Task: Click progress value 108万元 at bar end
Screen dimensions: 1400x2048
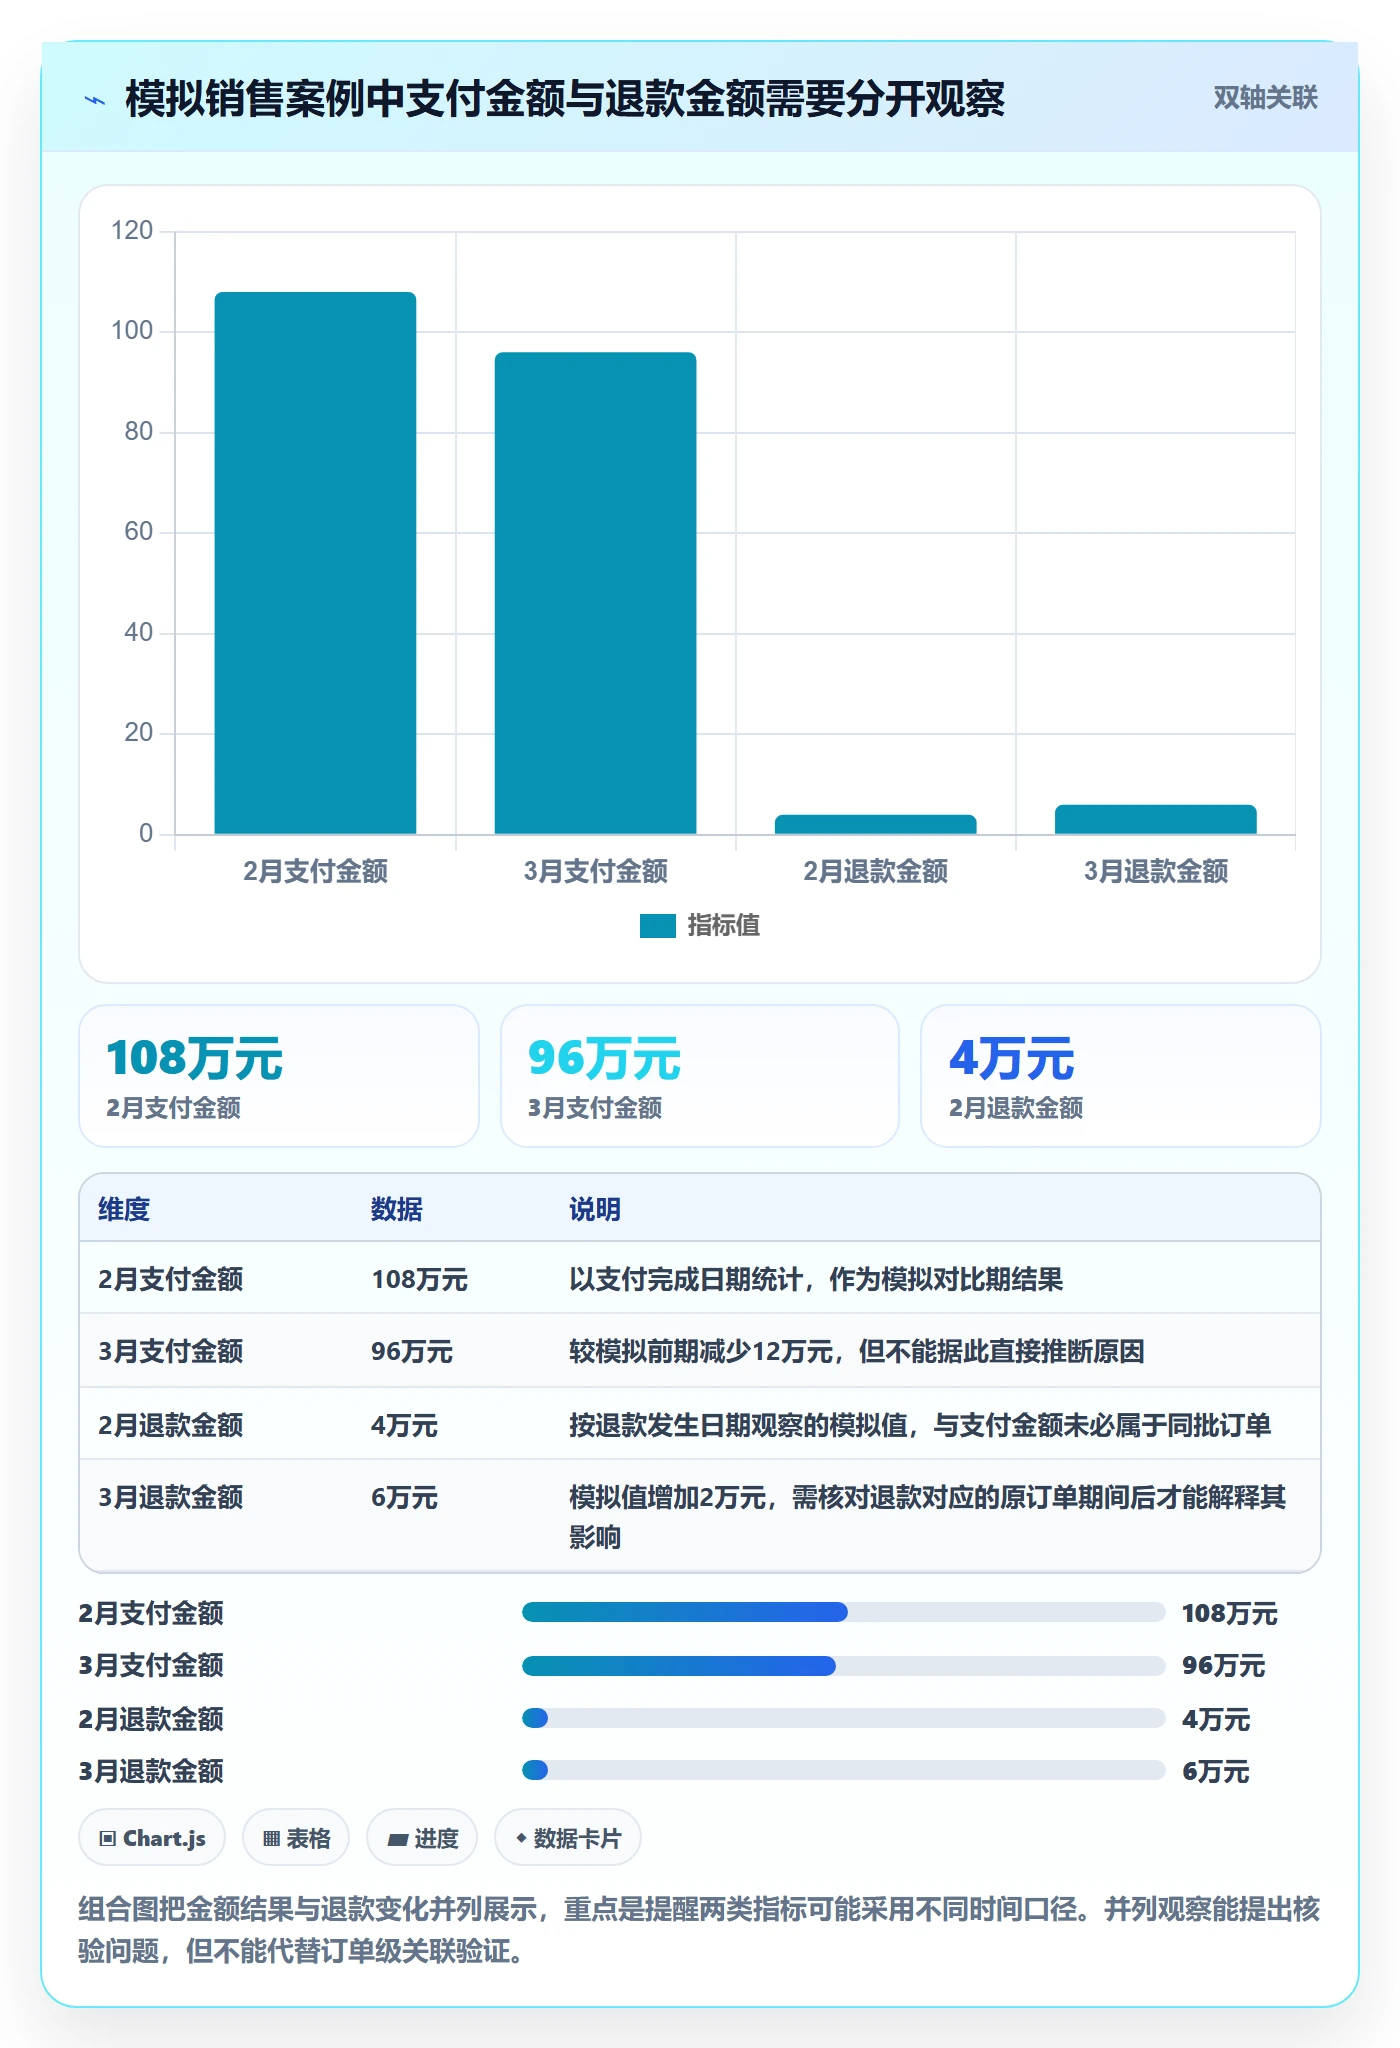Action: (1230, 1613)
